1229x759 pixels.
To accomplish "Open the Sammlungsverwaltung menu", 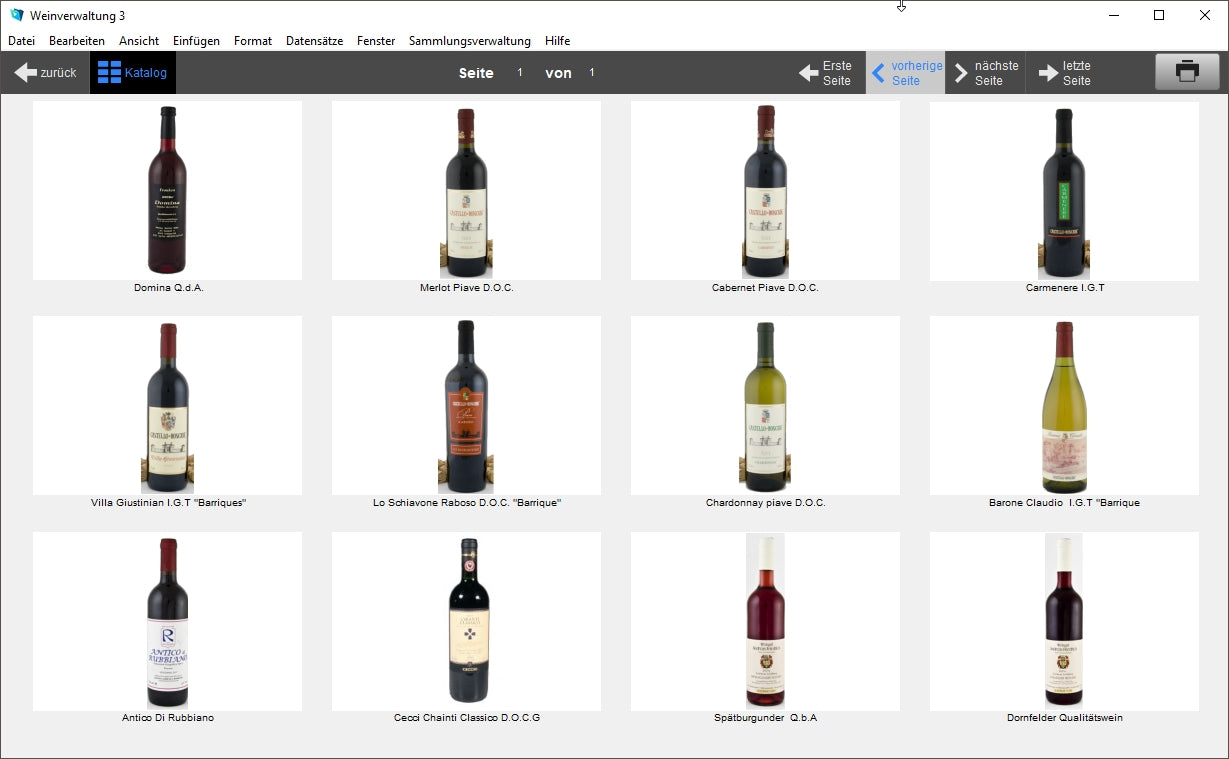I will (469, 41).
